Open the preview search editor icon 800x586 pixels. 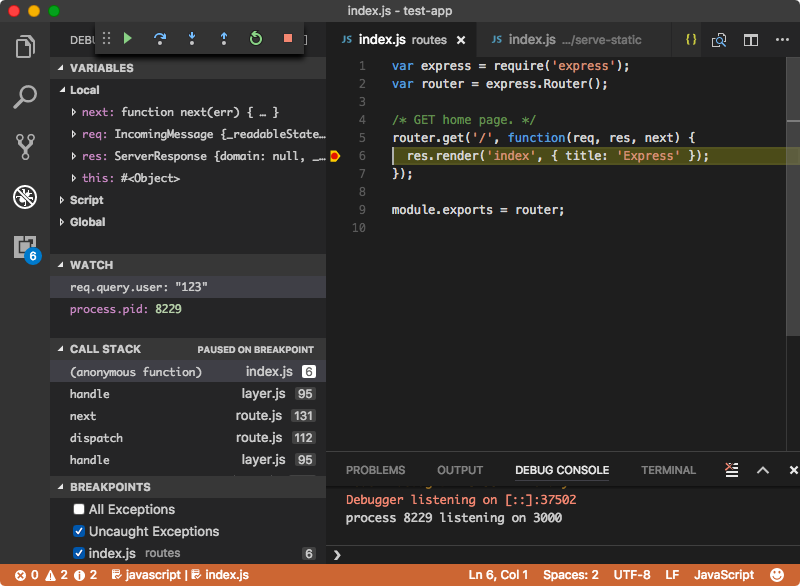click(719, 40)
